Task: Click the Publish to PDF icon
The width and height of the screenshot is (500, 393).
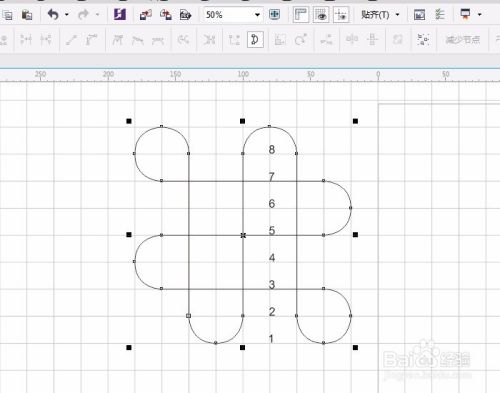Action: click(x=186, y=15)
